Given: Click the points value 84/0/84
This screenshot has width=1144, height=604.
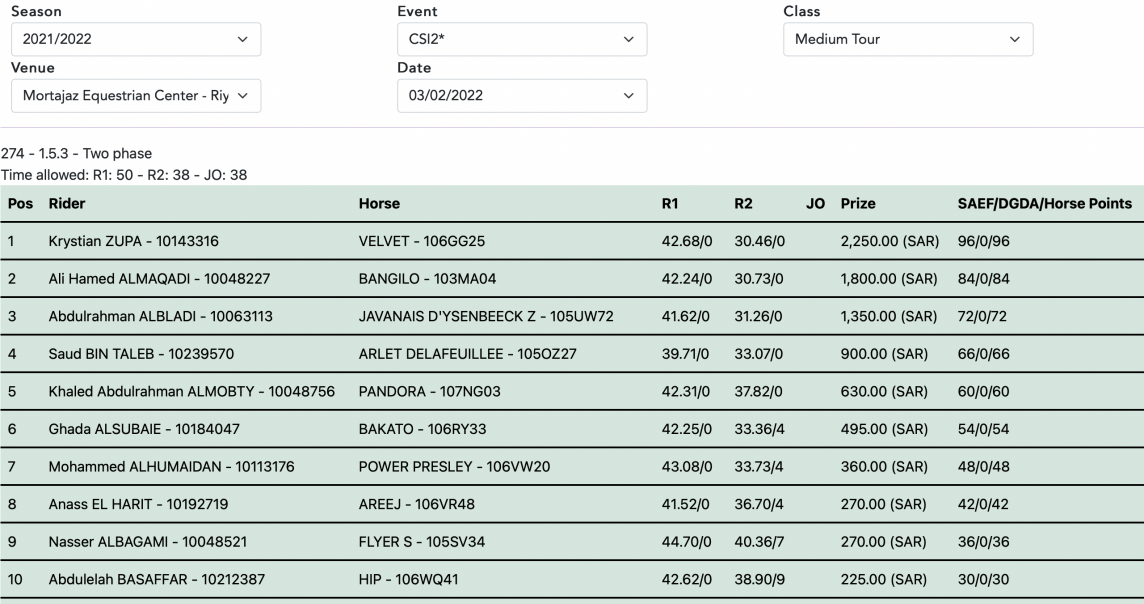Looking at the screenshot, I should pyautogui.click(x=983, y=279).
